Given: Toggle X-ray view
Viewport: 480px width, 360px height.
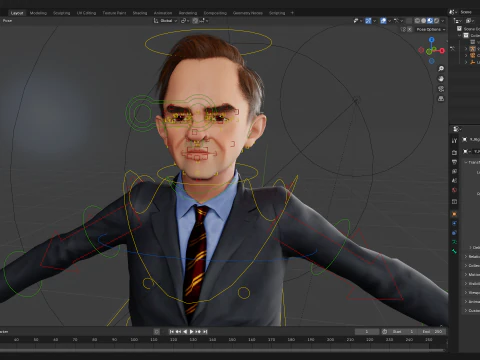Looking at the screenshot, I should (x=409, y=21).
